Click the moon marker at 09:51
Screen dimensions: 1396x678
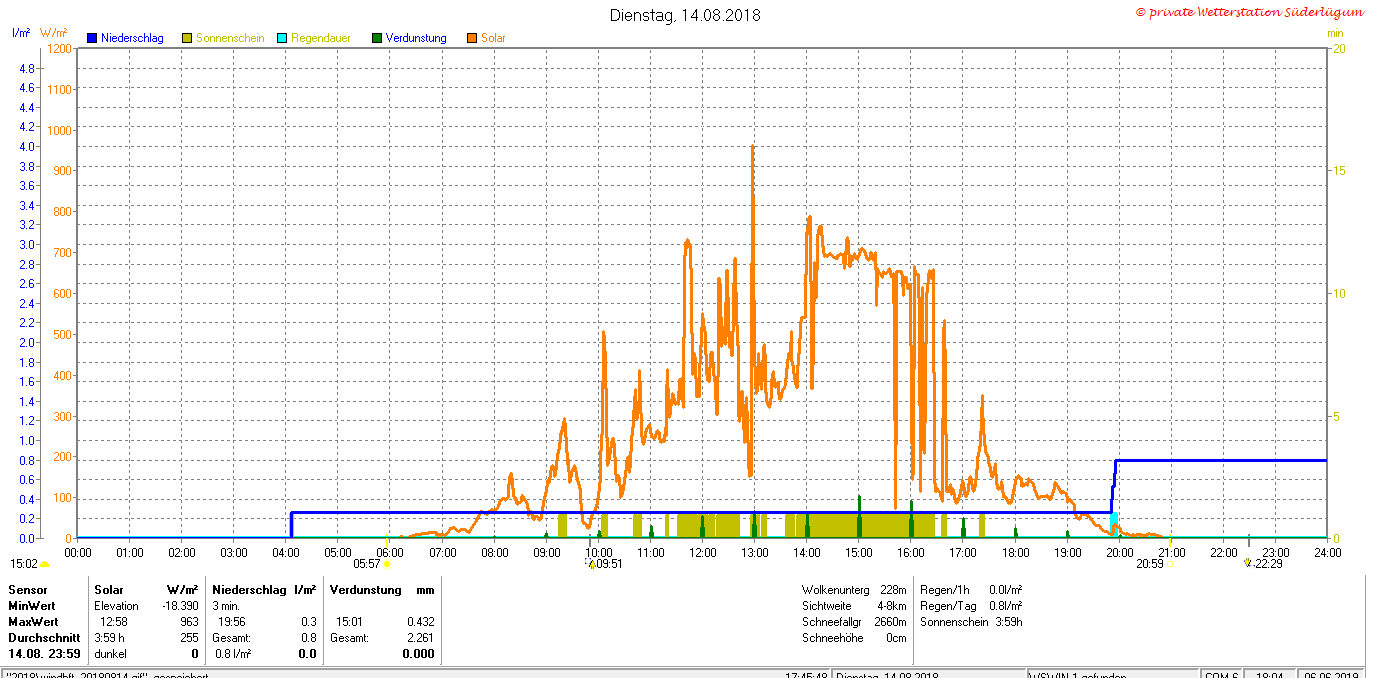(x=591, y=564)
